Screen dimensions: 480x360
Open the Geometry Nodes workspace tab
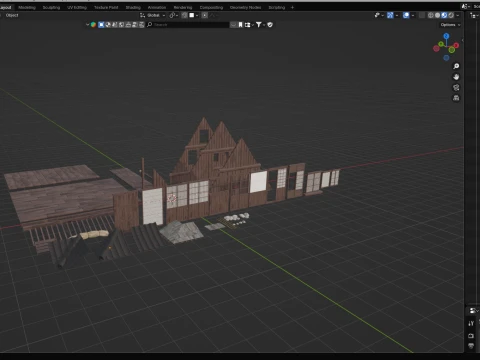tap(245, 7)
